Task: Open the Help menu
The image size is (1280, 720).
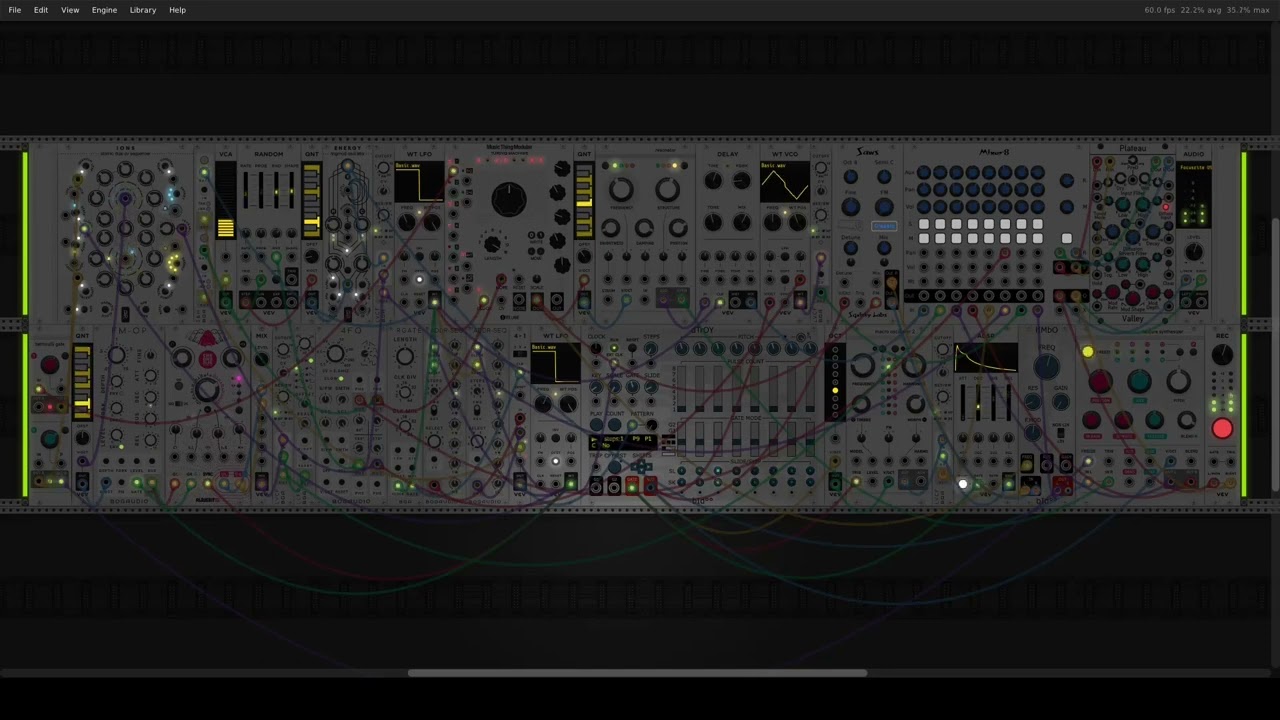Action: point(177,10)
